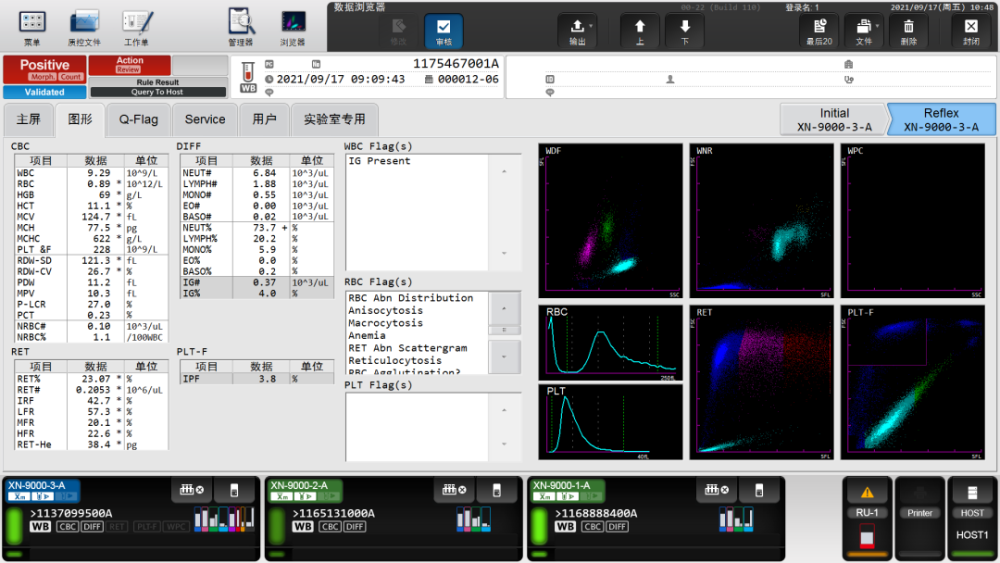The height and width of the screenshot is (563, 1000).
Task: Open the WNR scattergram
Action: pos(761,221)
